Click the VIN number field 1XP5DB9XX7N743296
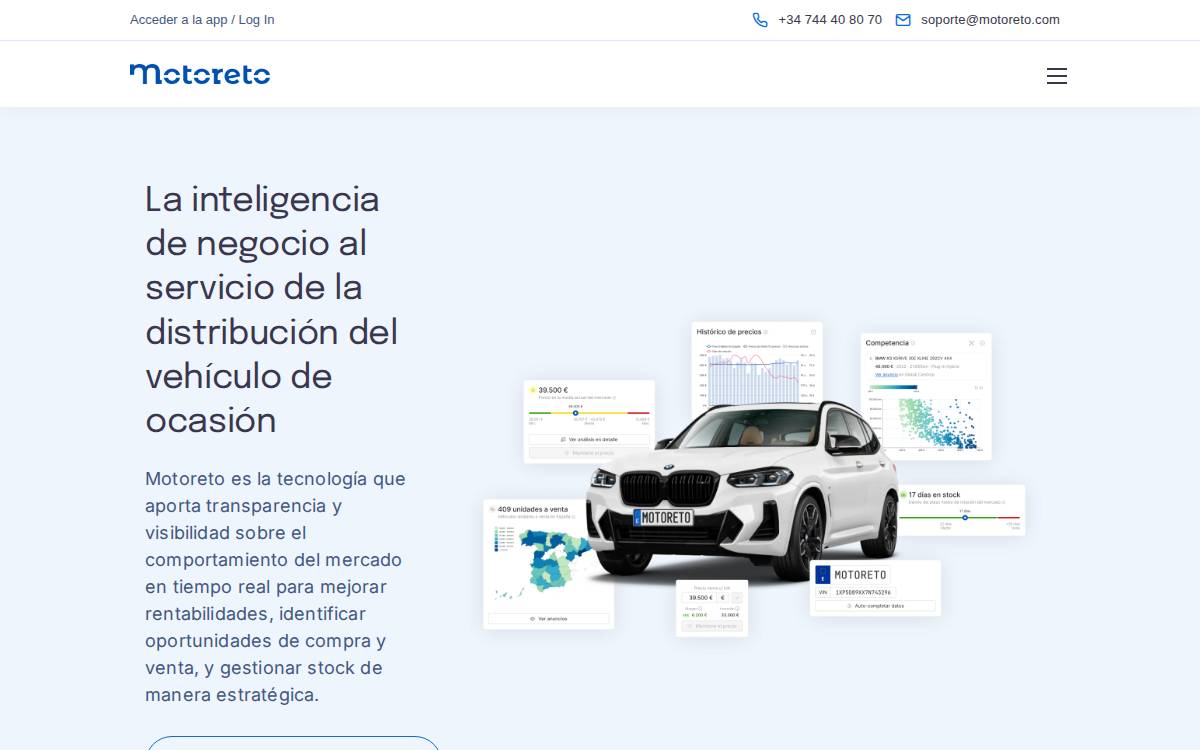1200x750 pixels. click(863, 592)
